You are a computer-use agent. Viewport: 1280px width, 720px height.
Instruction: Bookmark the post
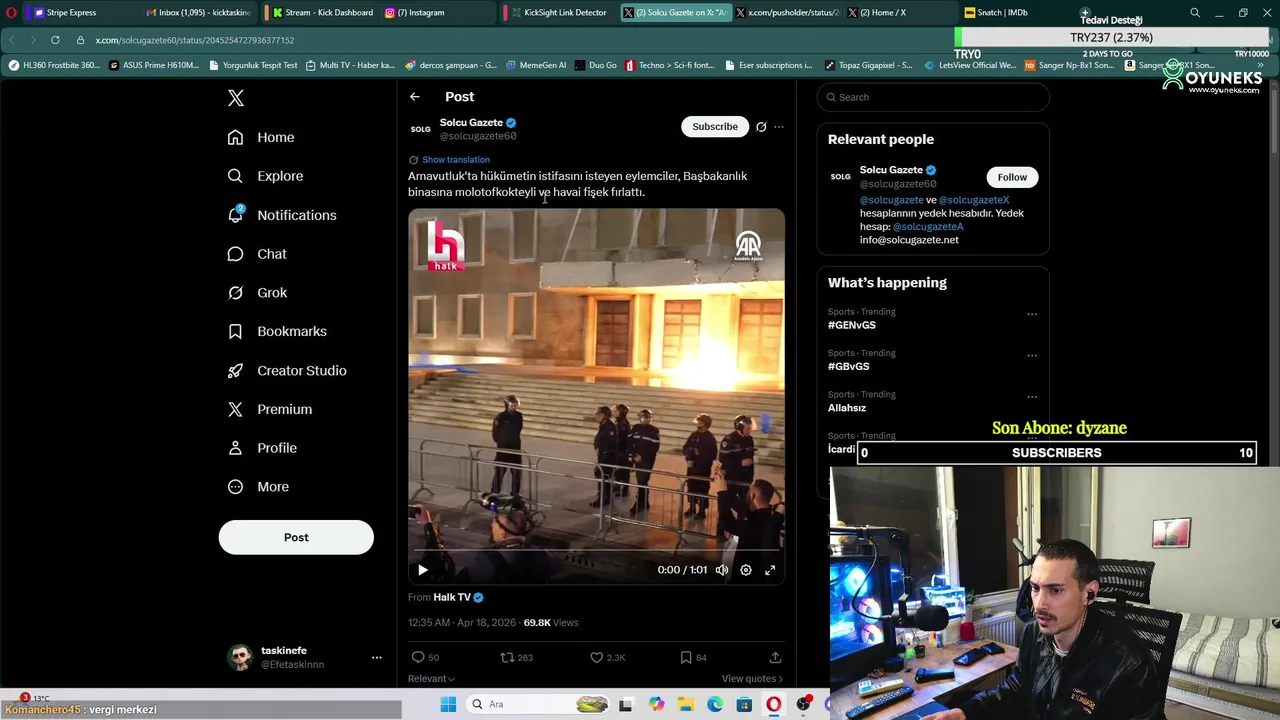click(686, 657)
